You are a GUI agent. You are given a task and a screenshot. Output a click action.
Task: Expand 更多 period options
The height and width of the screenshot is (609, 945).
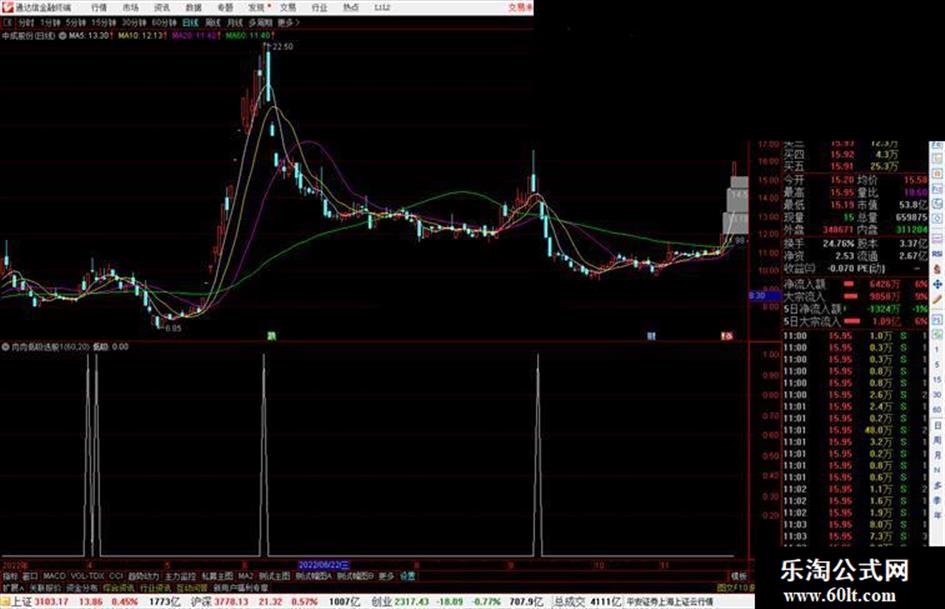pos(288,22)
